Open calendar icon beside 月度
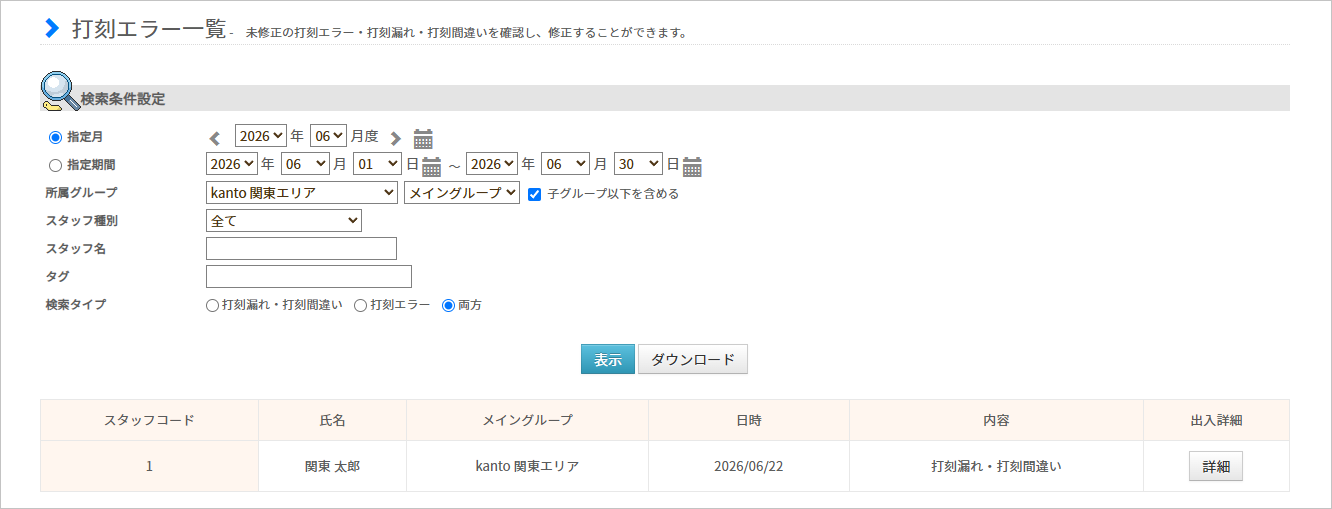Screen dimensions: 1332x509 tap(424, 139)
